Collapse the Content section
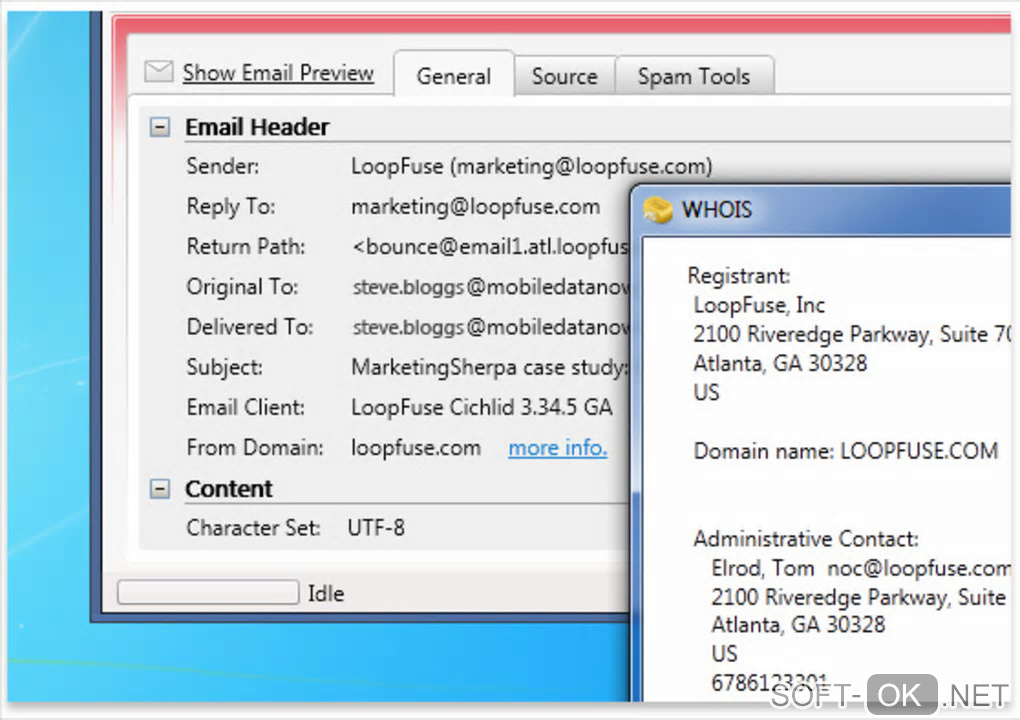The height and width of the screenshot is (720, 1020). [160, 488]
